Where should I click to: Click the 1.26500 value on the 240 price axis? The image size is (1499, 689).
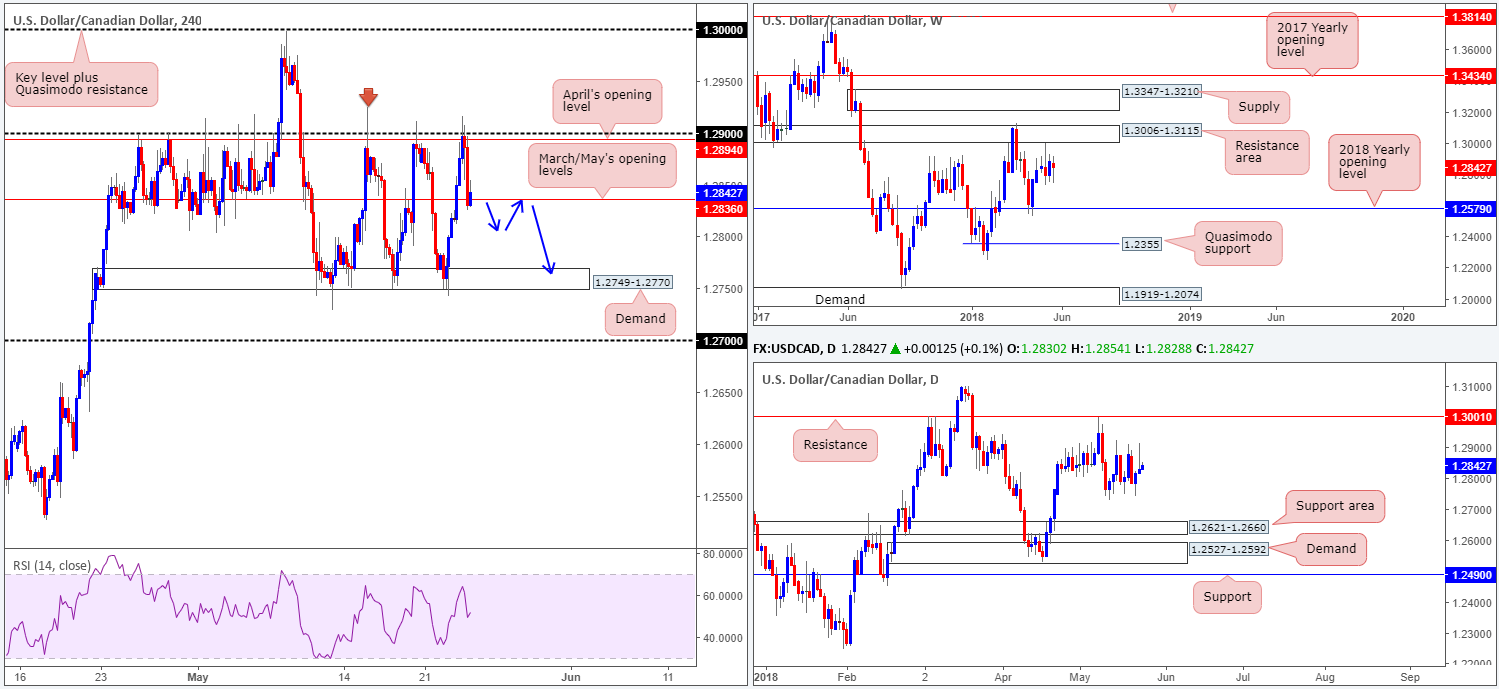click(x=722, y=393)
